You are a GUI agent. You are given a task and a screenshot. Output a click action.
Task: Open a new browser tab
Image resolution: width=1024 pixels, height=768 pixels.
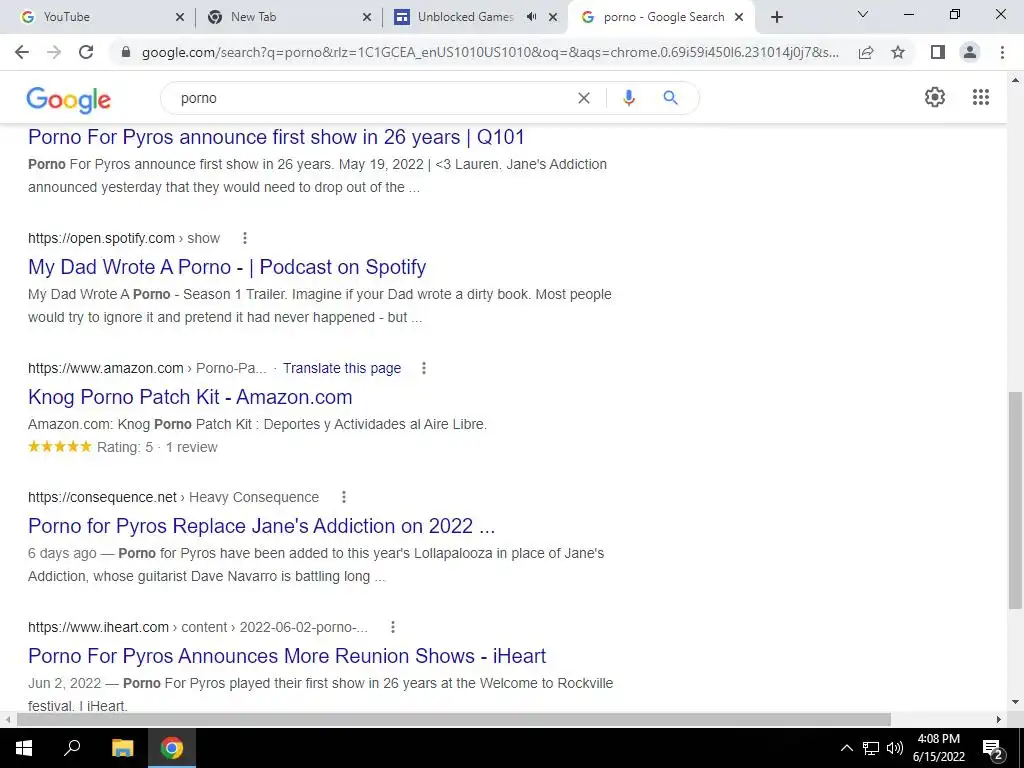click(x=776, y=18)
